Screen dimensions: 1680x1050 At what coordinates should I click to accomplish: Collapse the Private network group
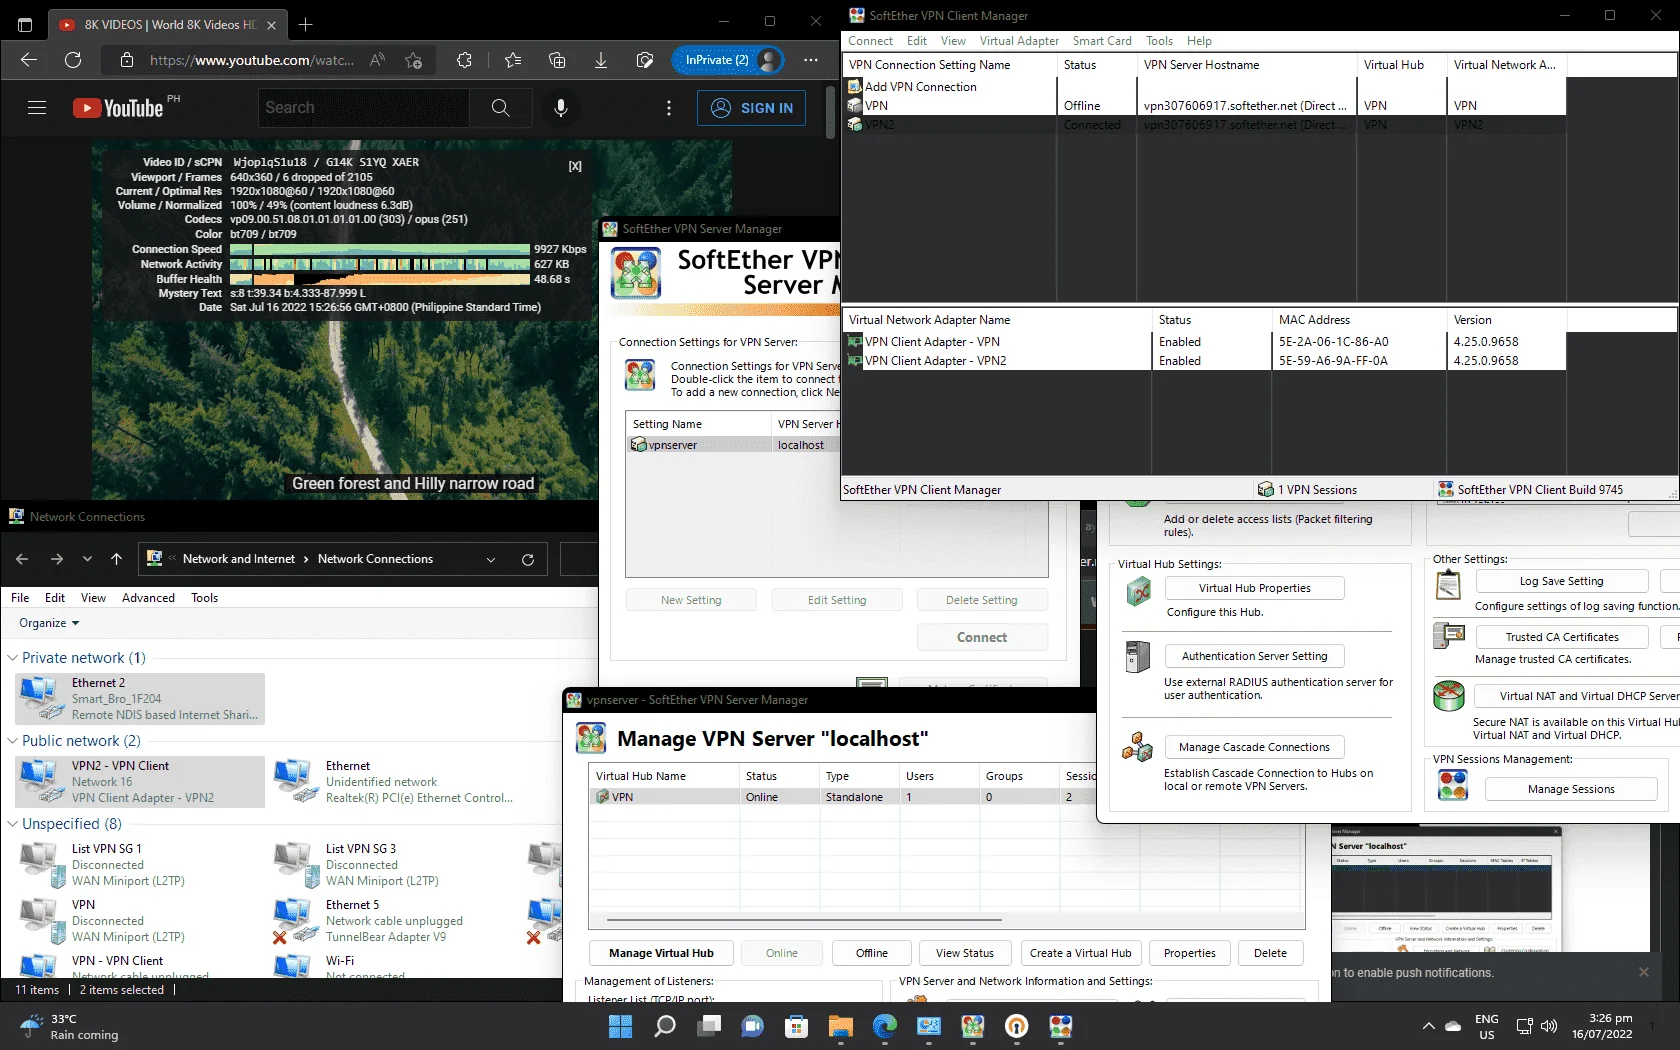(x=12, y=658)
